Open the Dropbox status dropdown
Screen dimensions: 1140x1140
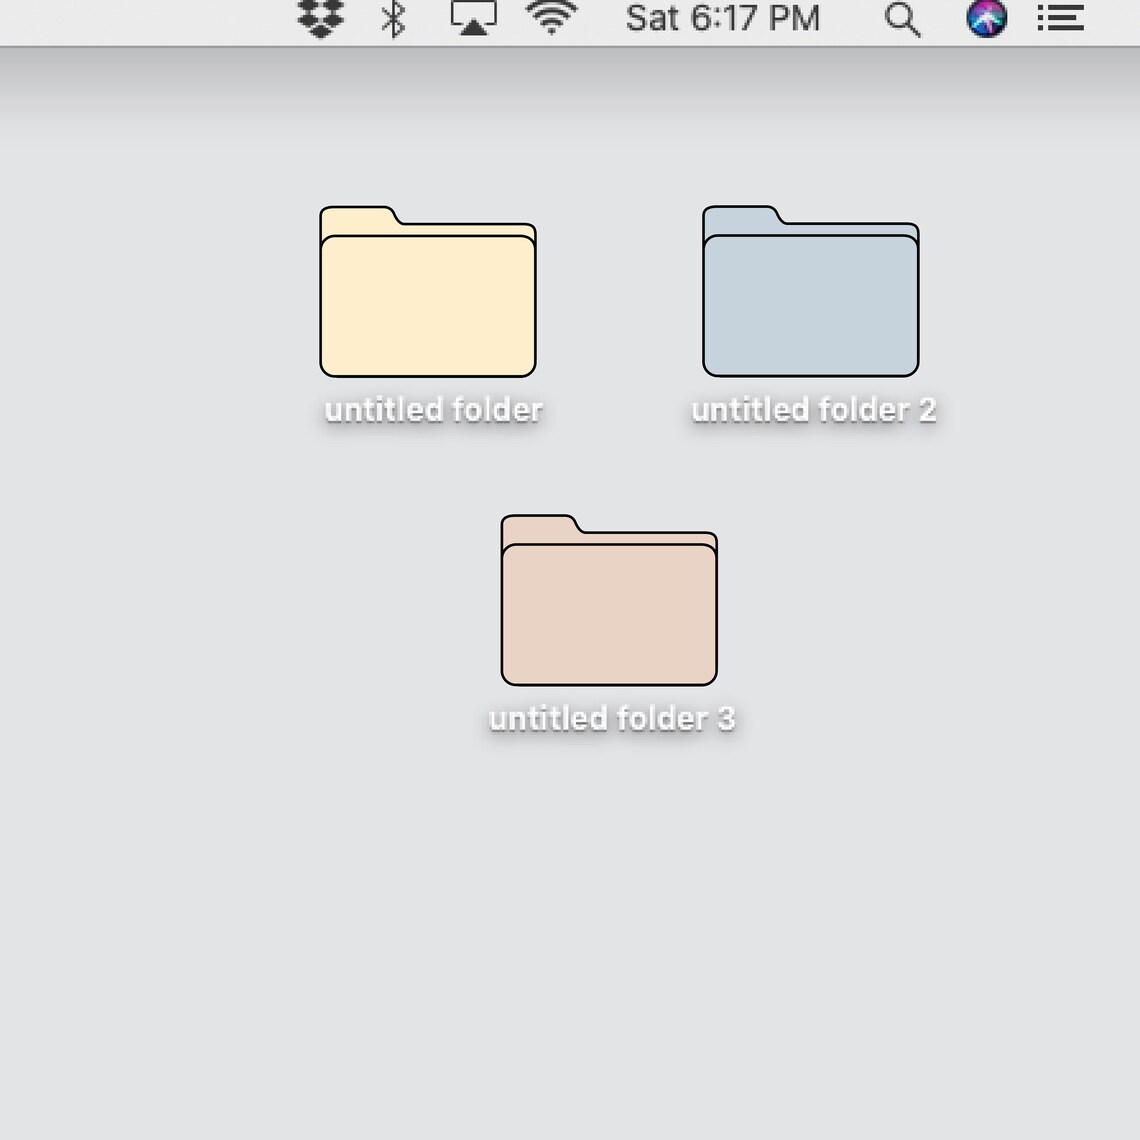[x=320, y=18]
